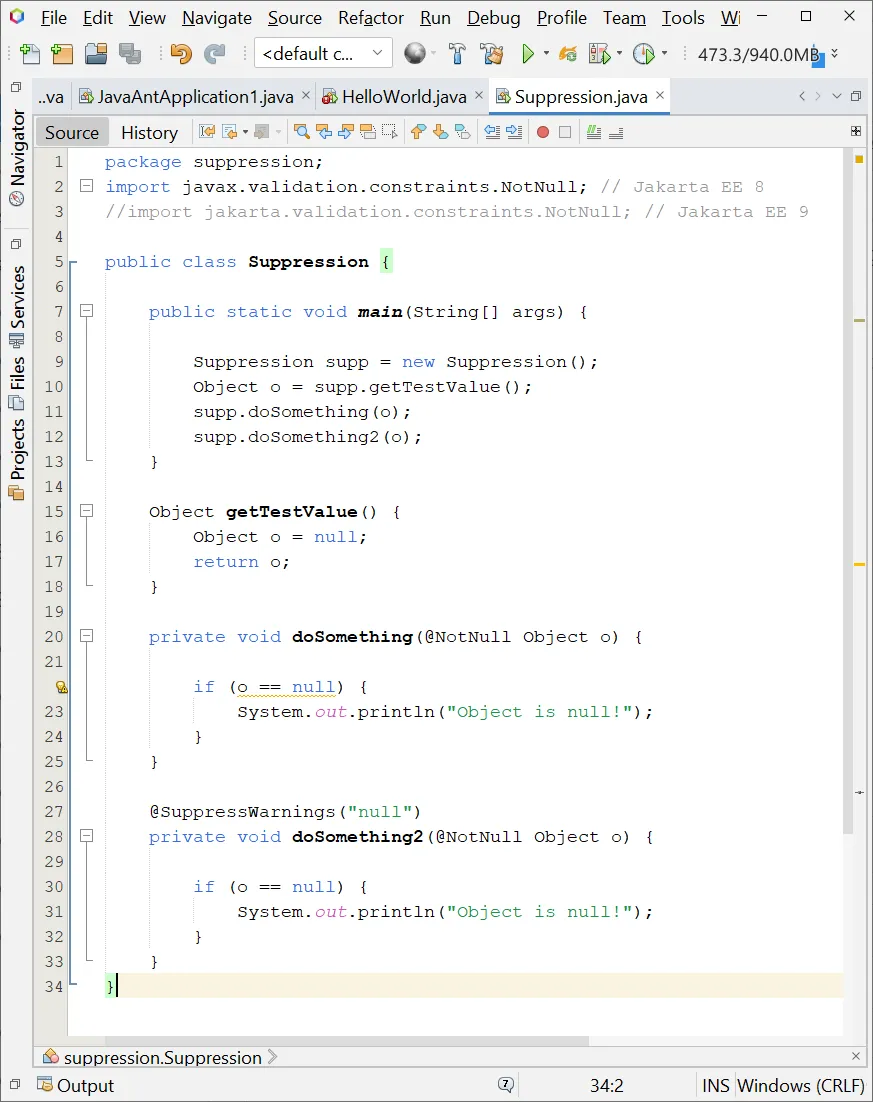Open the Navigate menu

click(x=216, y=18)
